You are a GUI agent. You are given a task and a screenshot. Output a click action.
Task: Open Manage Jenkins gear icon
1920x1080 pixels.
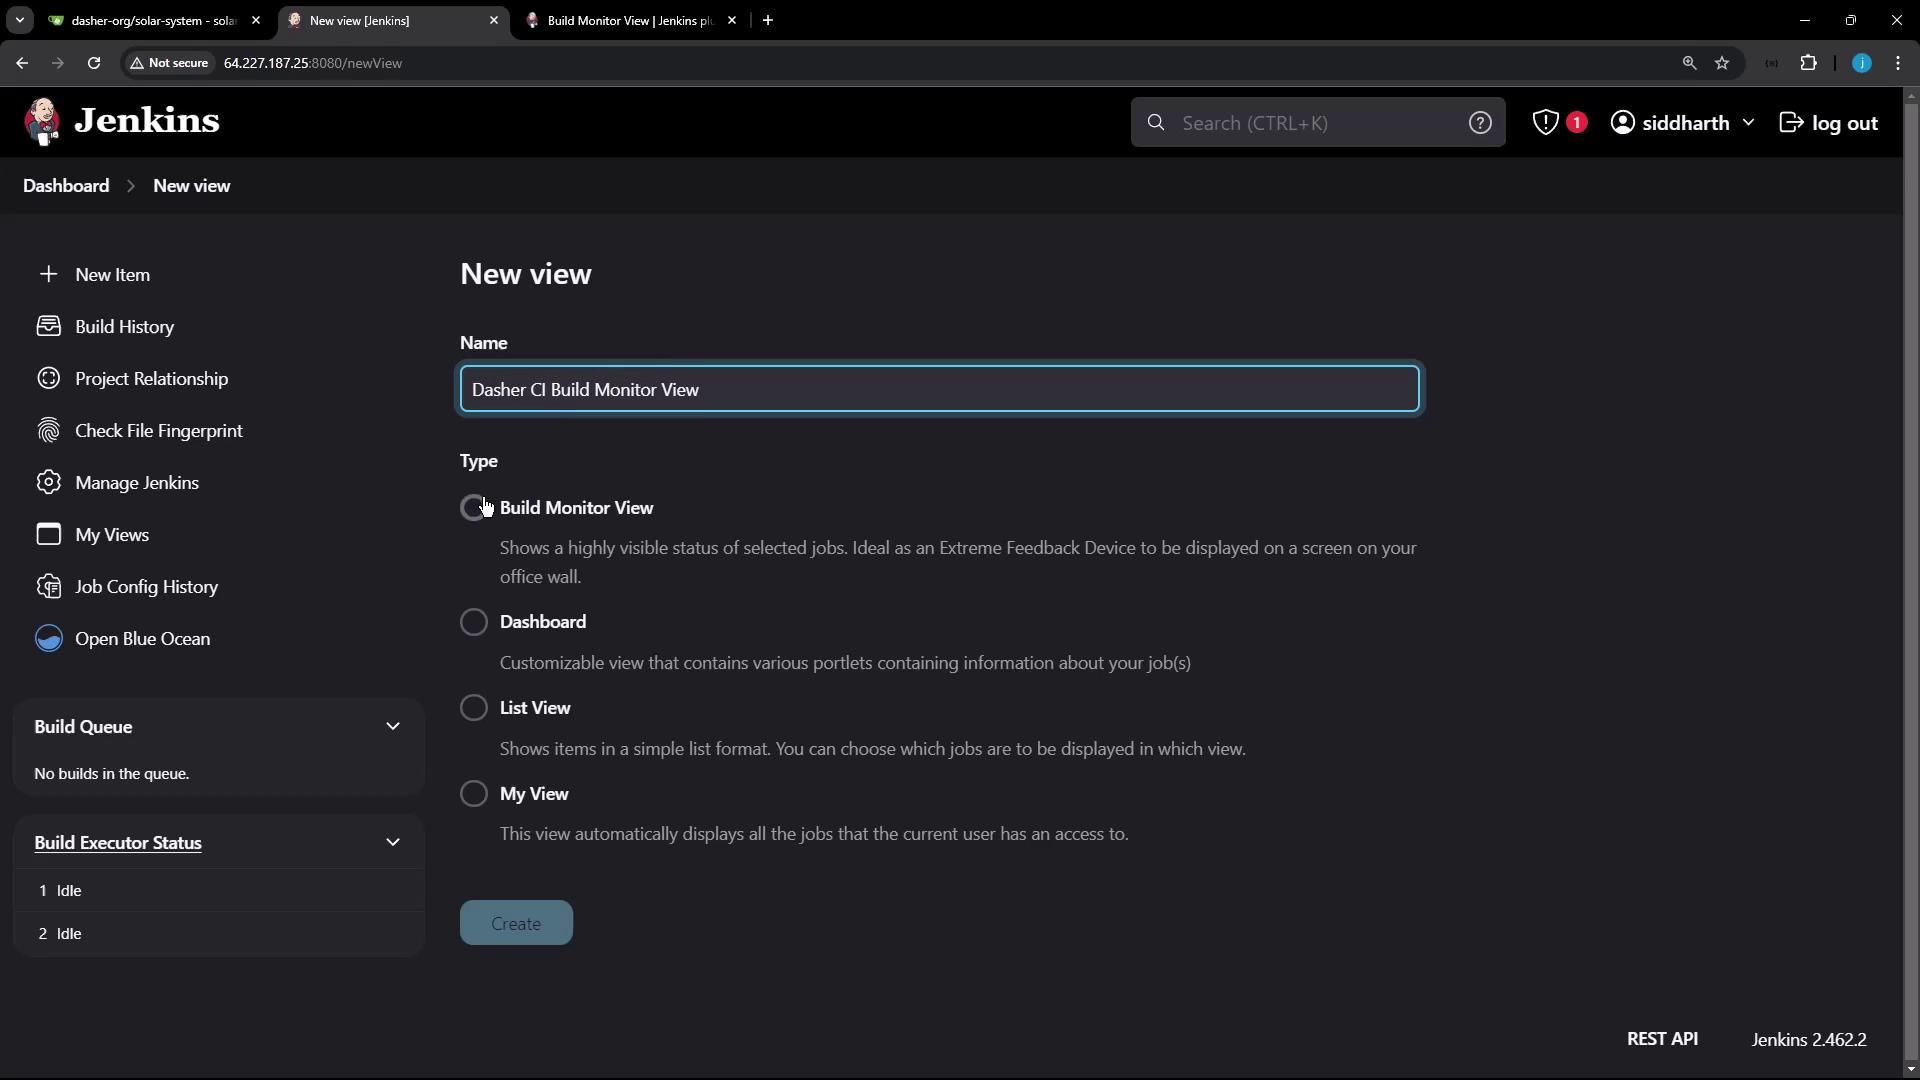click(48, 482)
